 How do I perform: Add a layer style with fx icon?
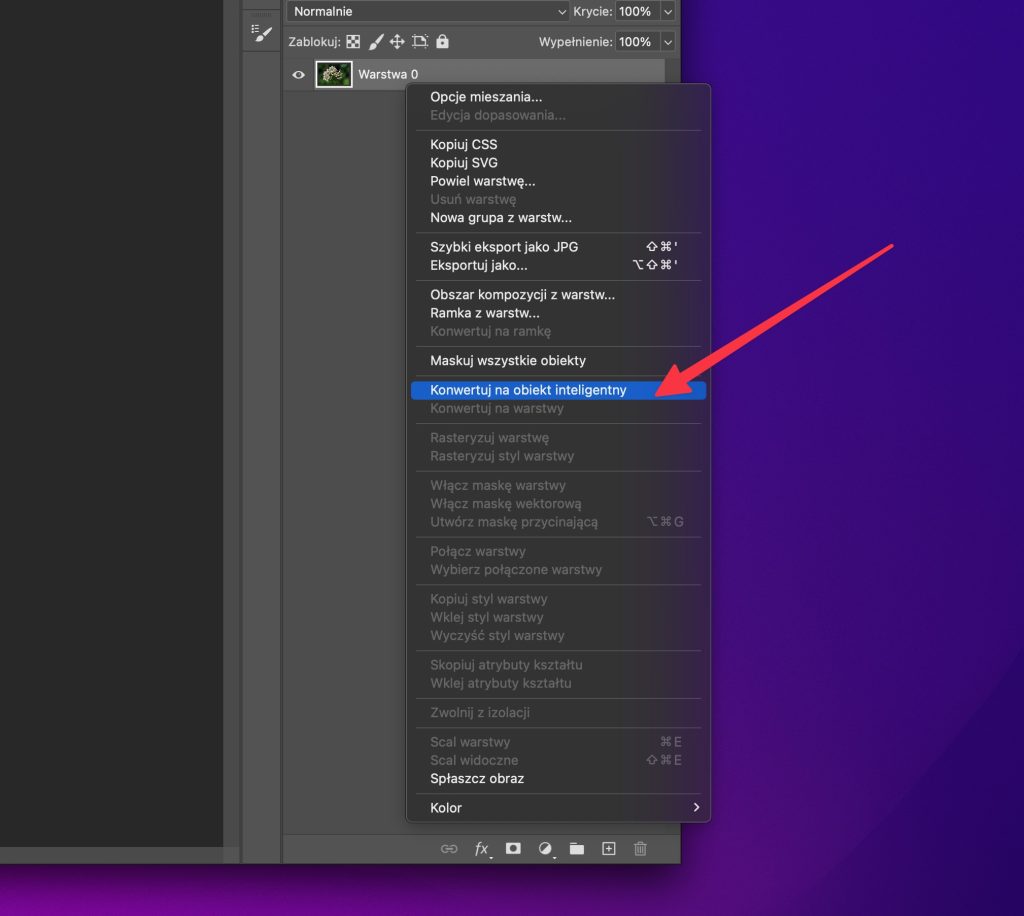pyautogui.click(x=482, y=848)
